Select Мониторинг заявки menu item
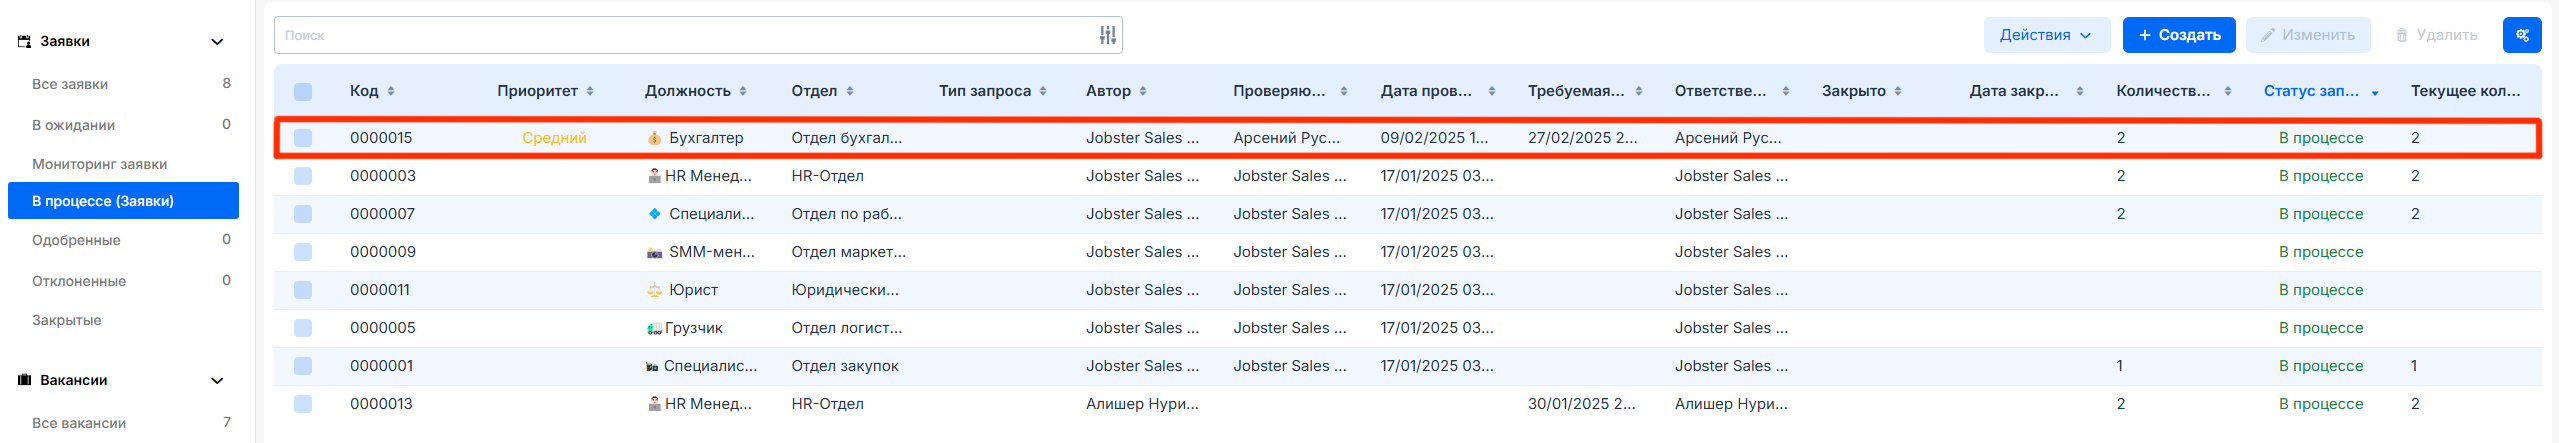This screenshot has height=443, width=2559. pos(99,164)
